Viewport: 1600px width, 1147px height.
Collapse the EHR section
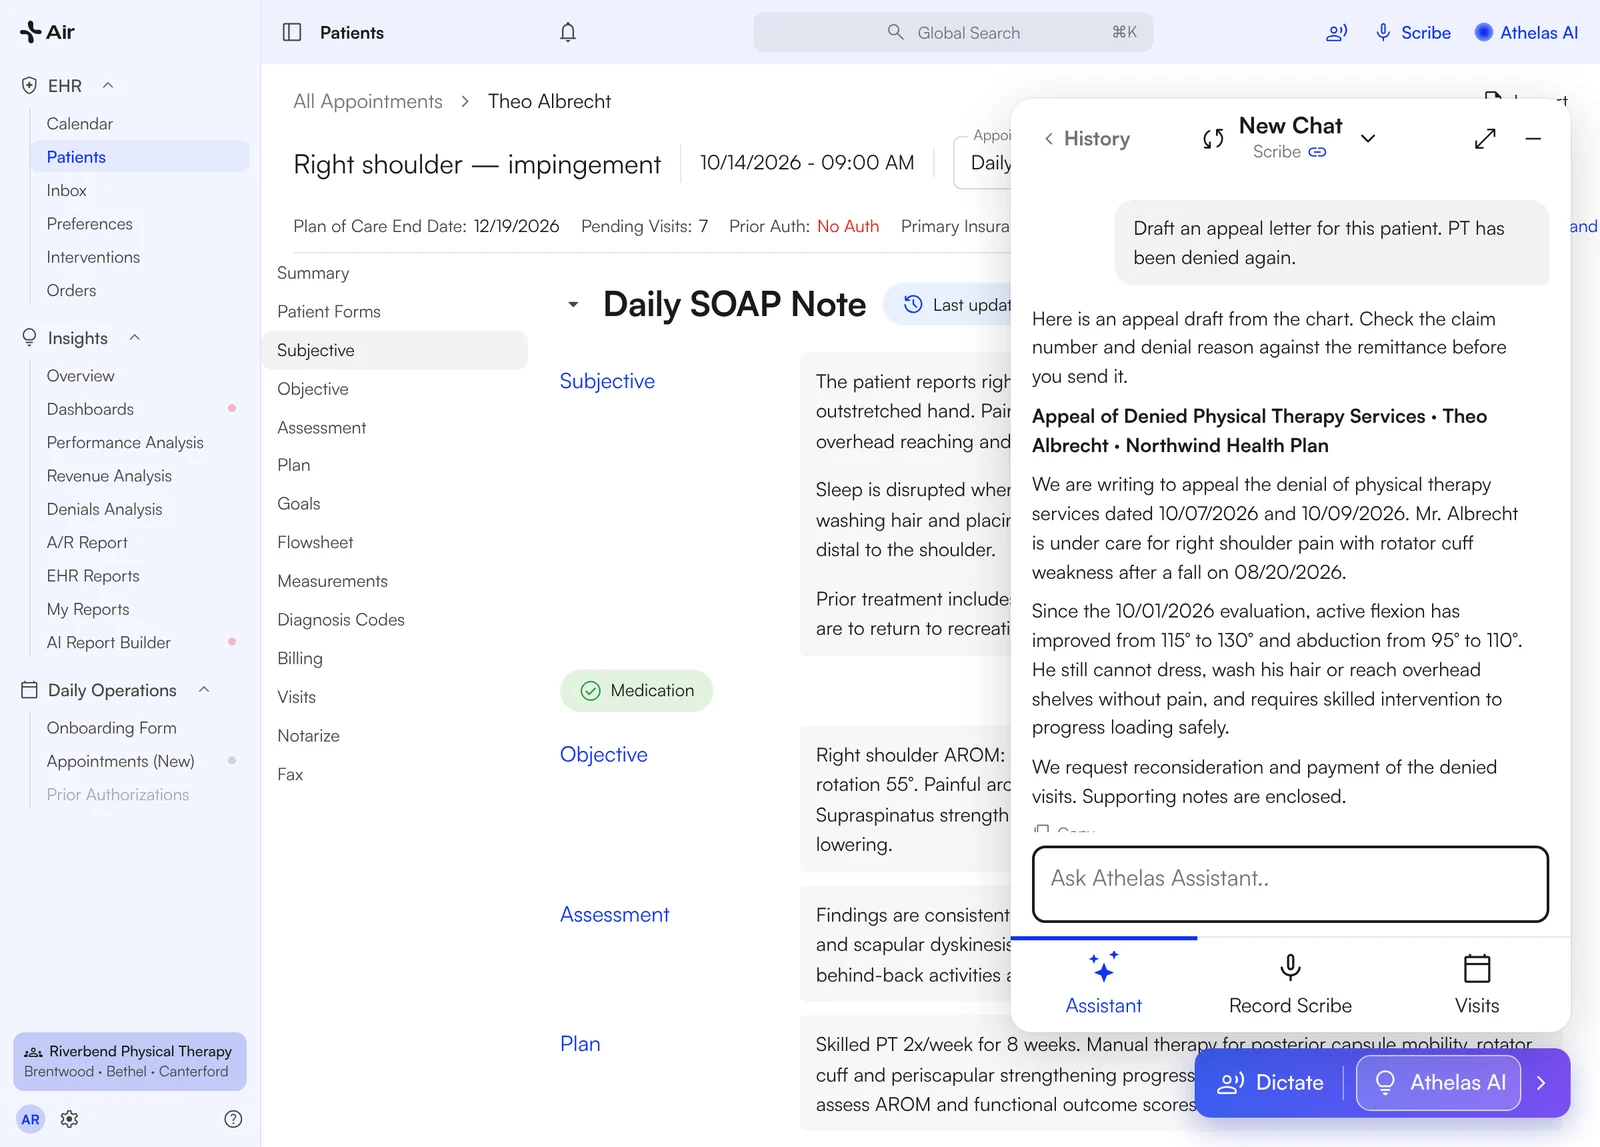(x=108, y=86)
